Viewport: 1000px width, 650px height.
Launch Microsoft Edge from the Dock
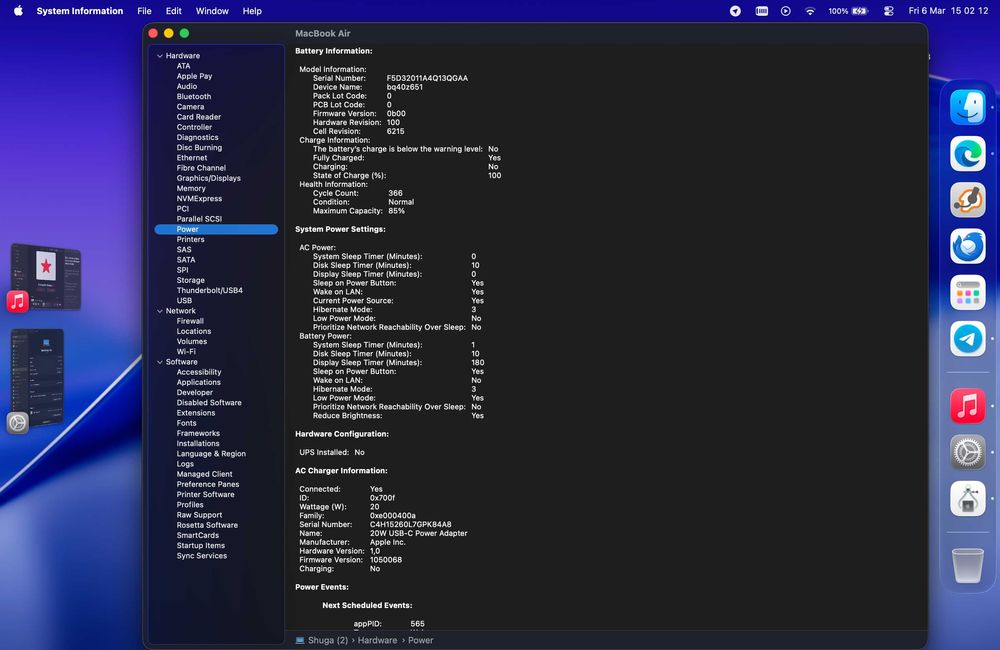967,153
